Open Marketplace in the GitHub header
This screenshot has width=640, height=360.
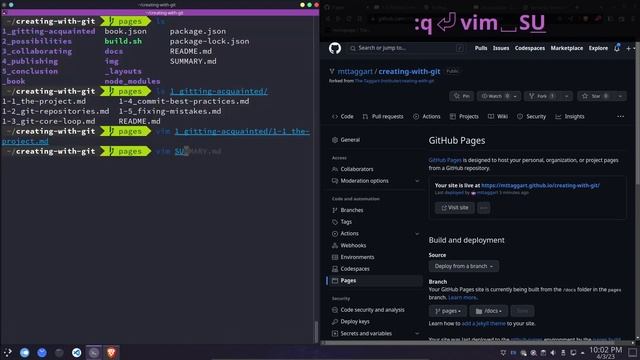click(567, 48)
